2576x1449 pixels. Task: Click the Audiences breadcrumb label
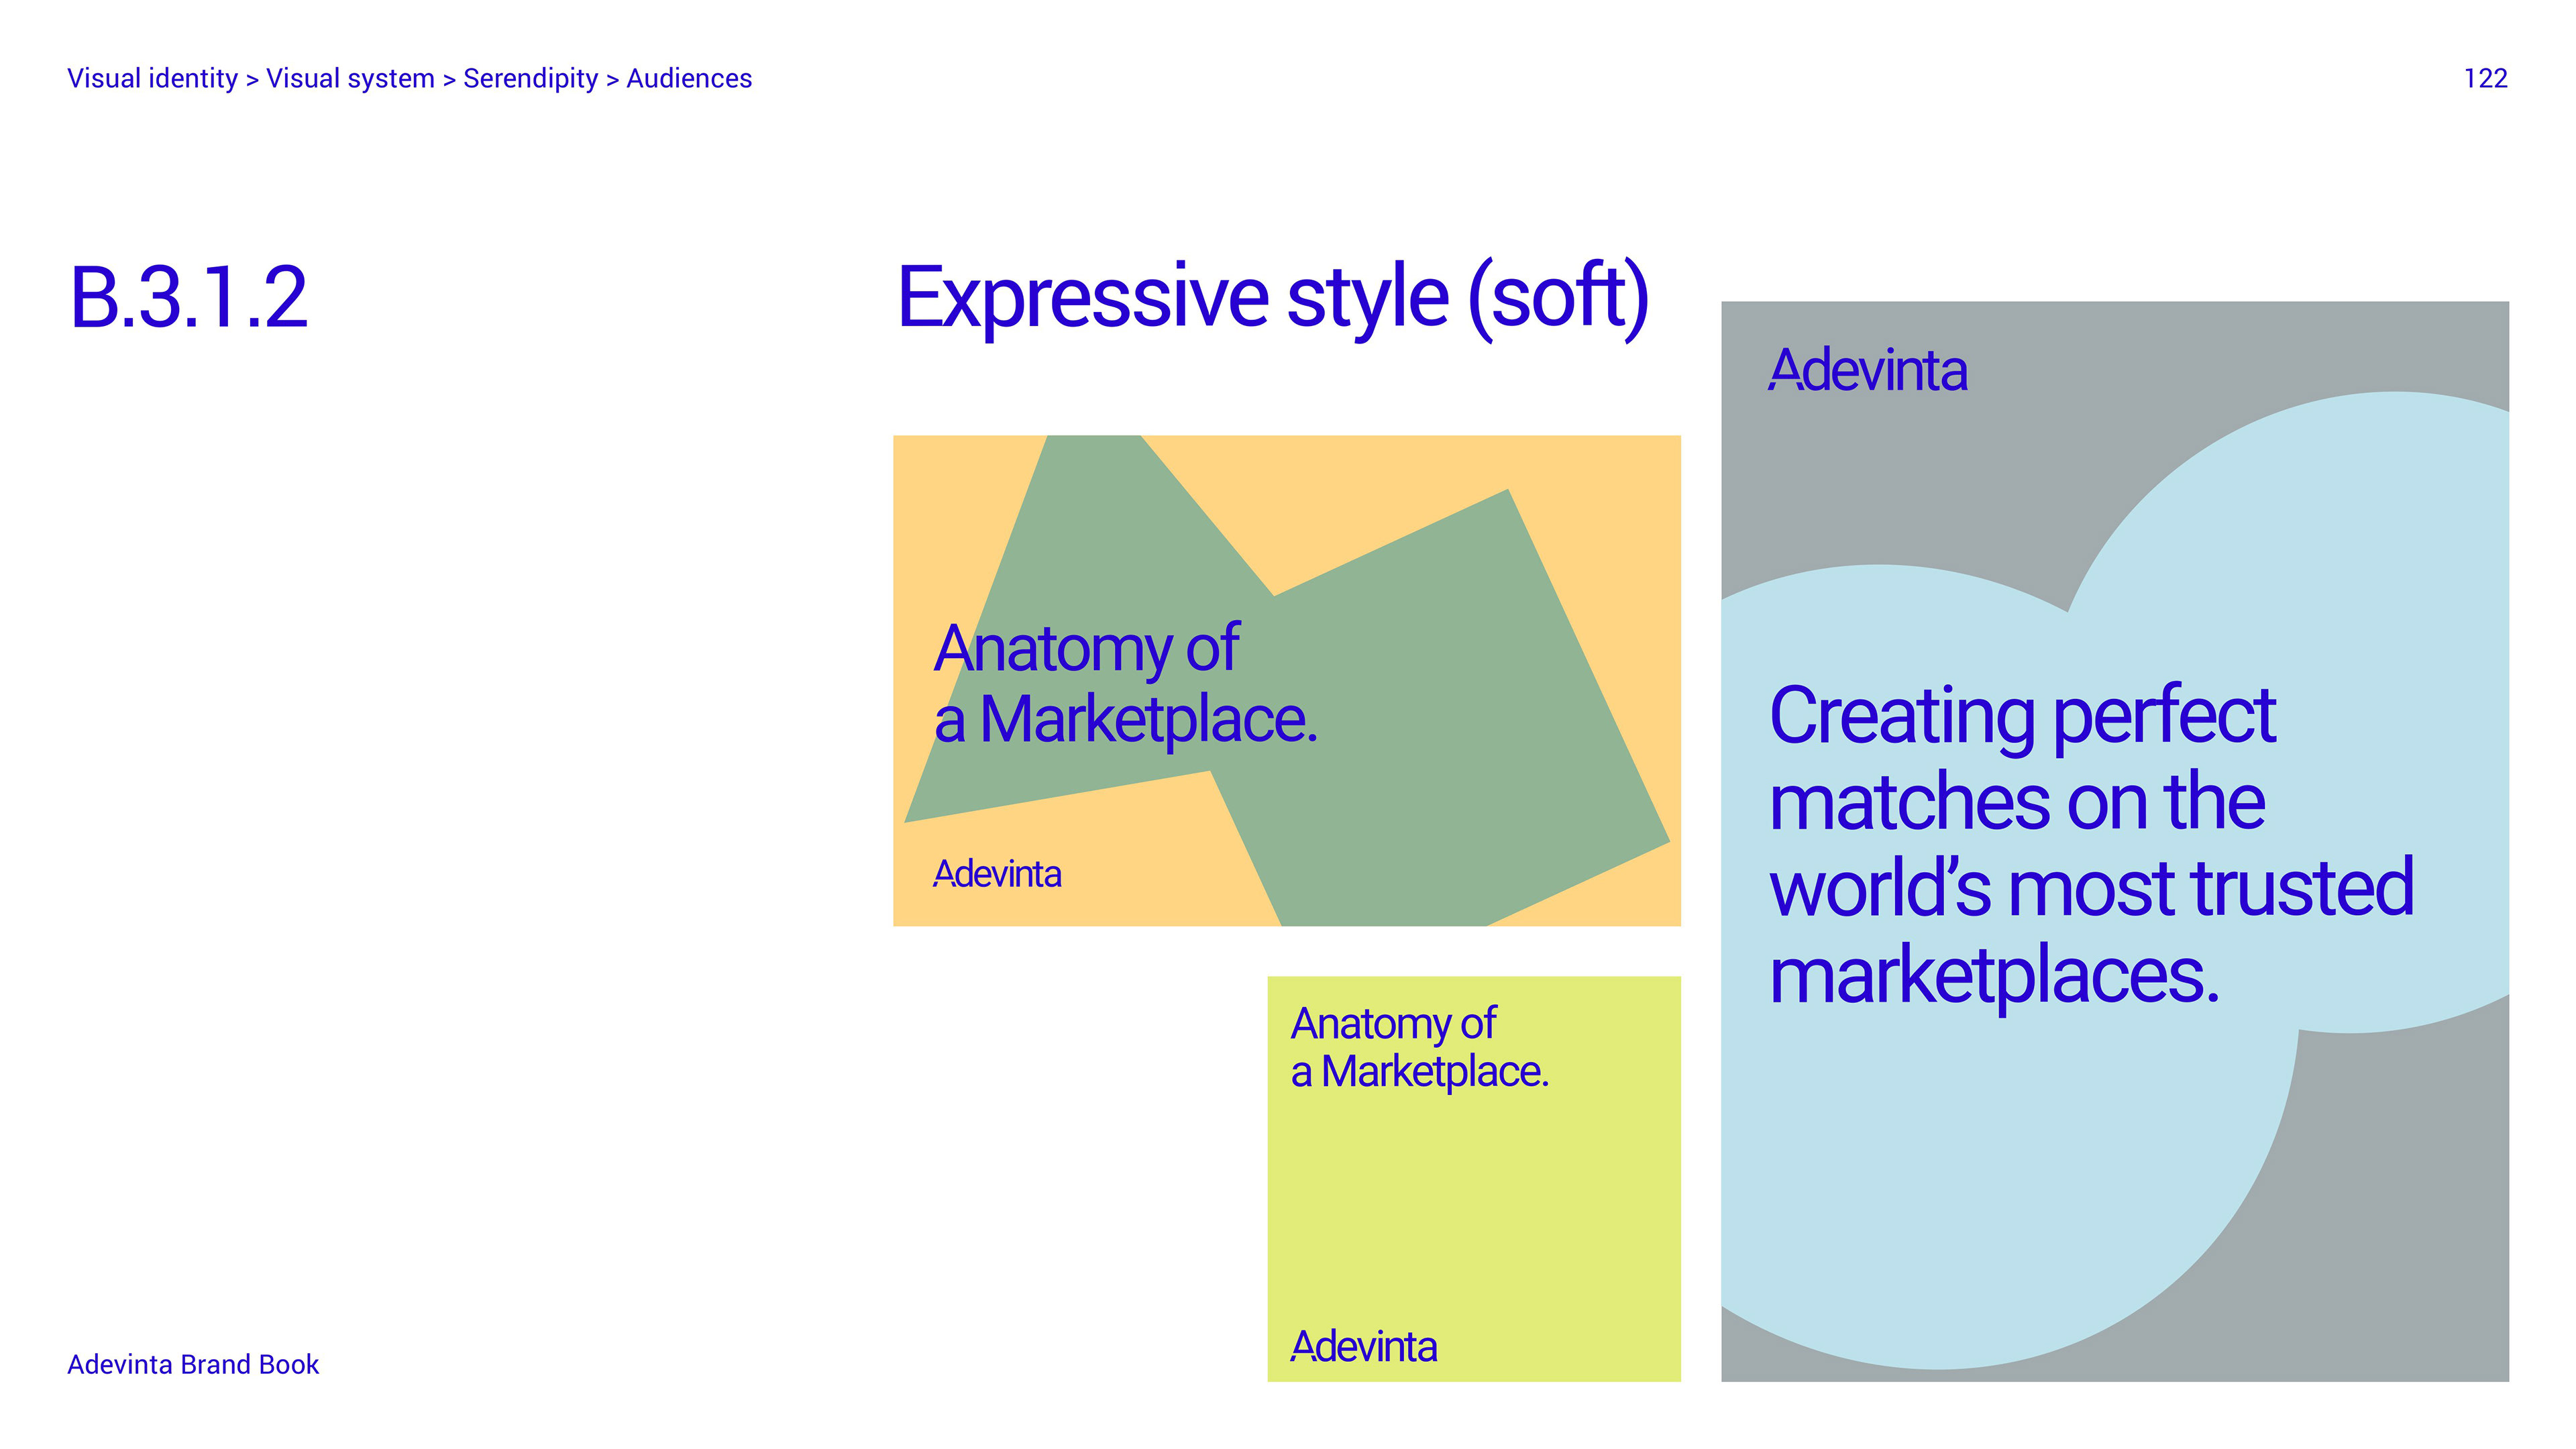pos(689,78)
